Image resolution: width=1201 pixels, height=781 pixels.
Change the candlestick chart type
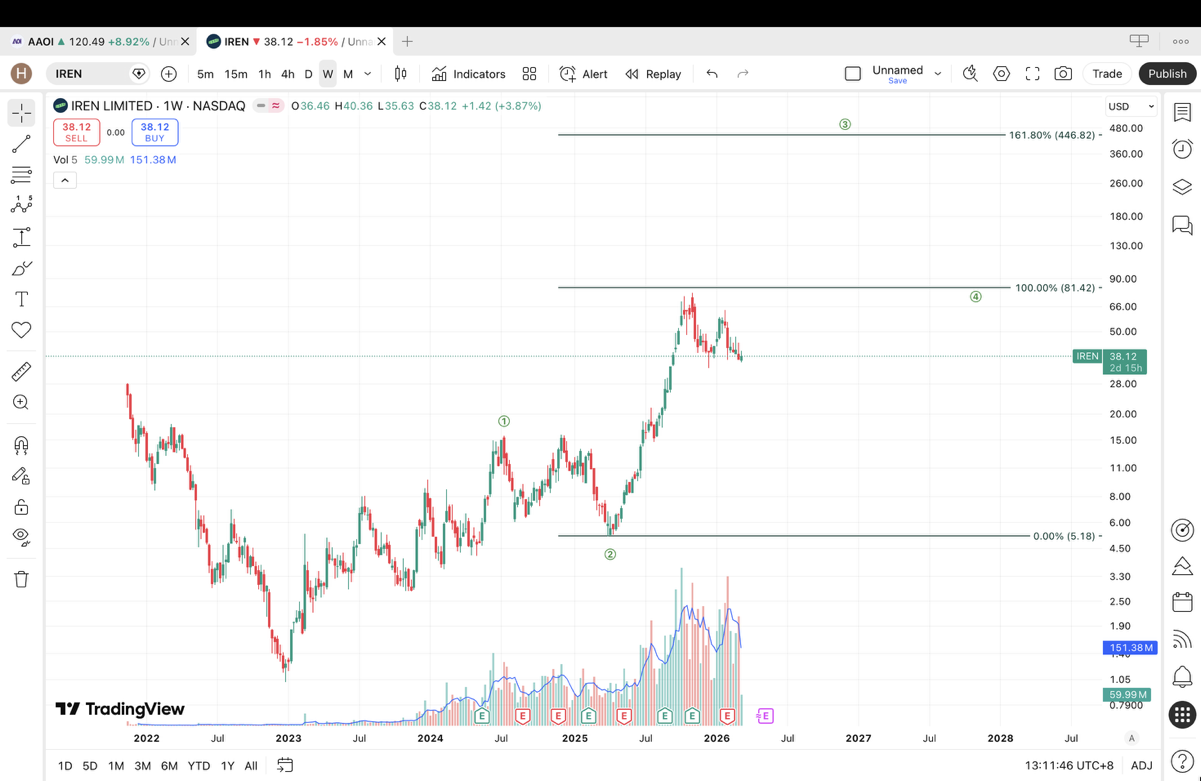400,74
